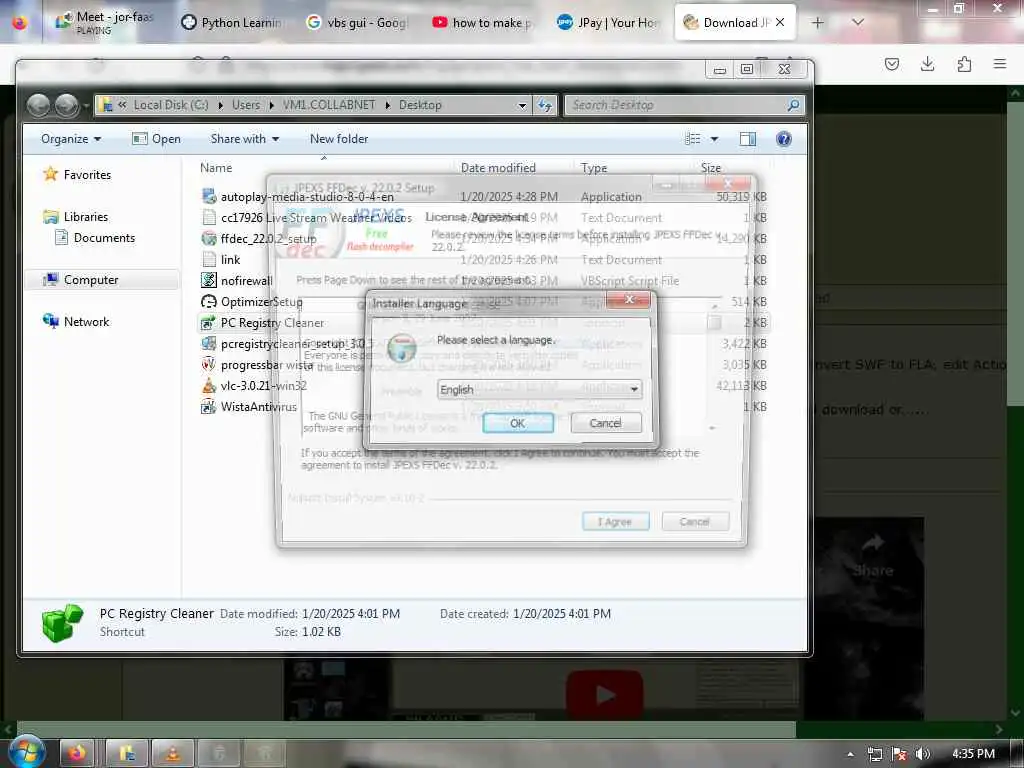Create a New folder
Image resolution: width=1024 pixels, height=768 pixels.
coord(339,138)
